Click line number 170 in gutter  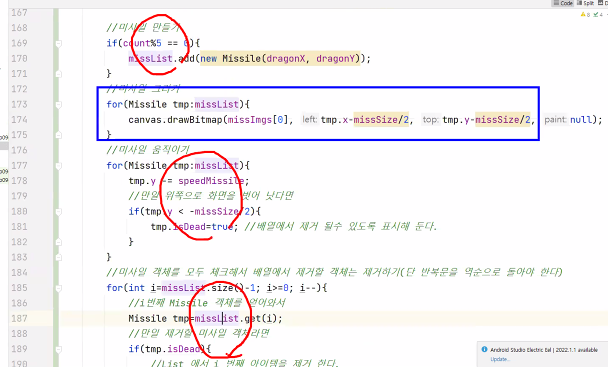point(19,59)
